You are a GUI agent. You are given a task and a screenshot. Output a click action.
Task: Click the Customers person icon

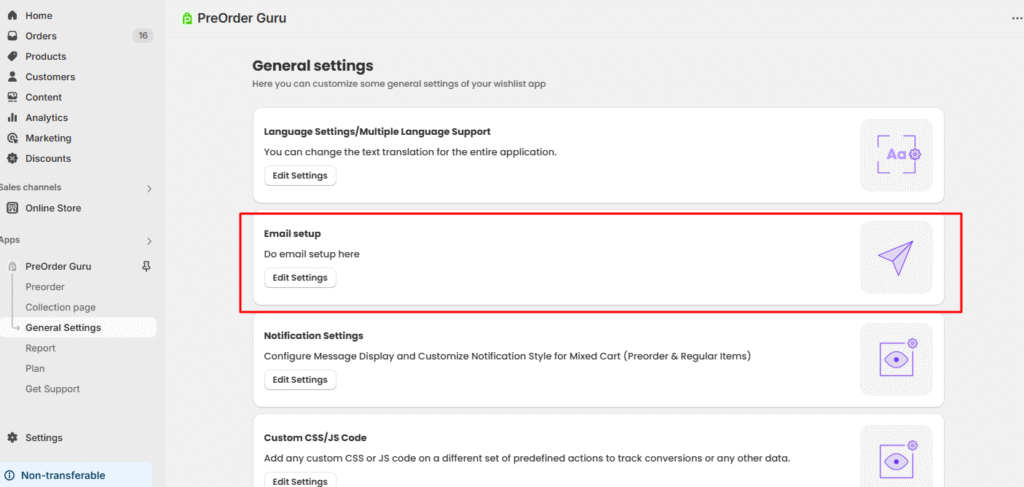point(12,77)
